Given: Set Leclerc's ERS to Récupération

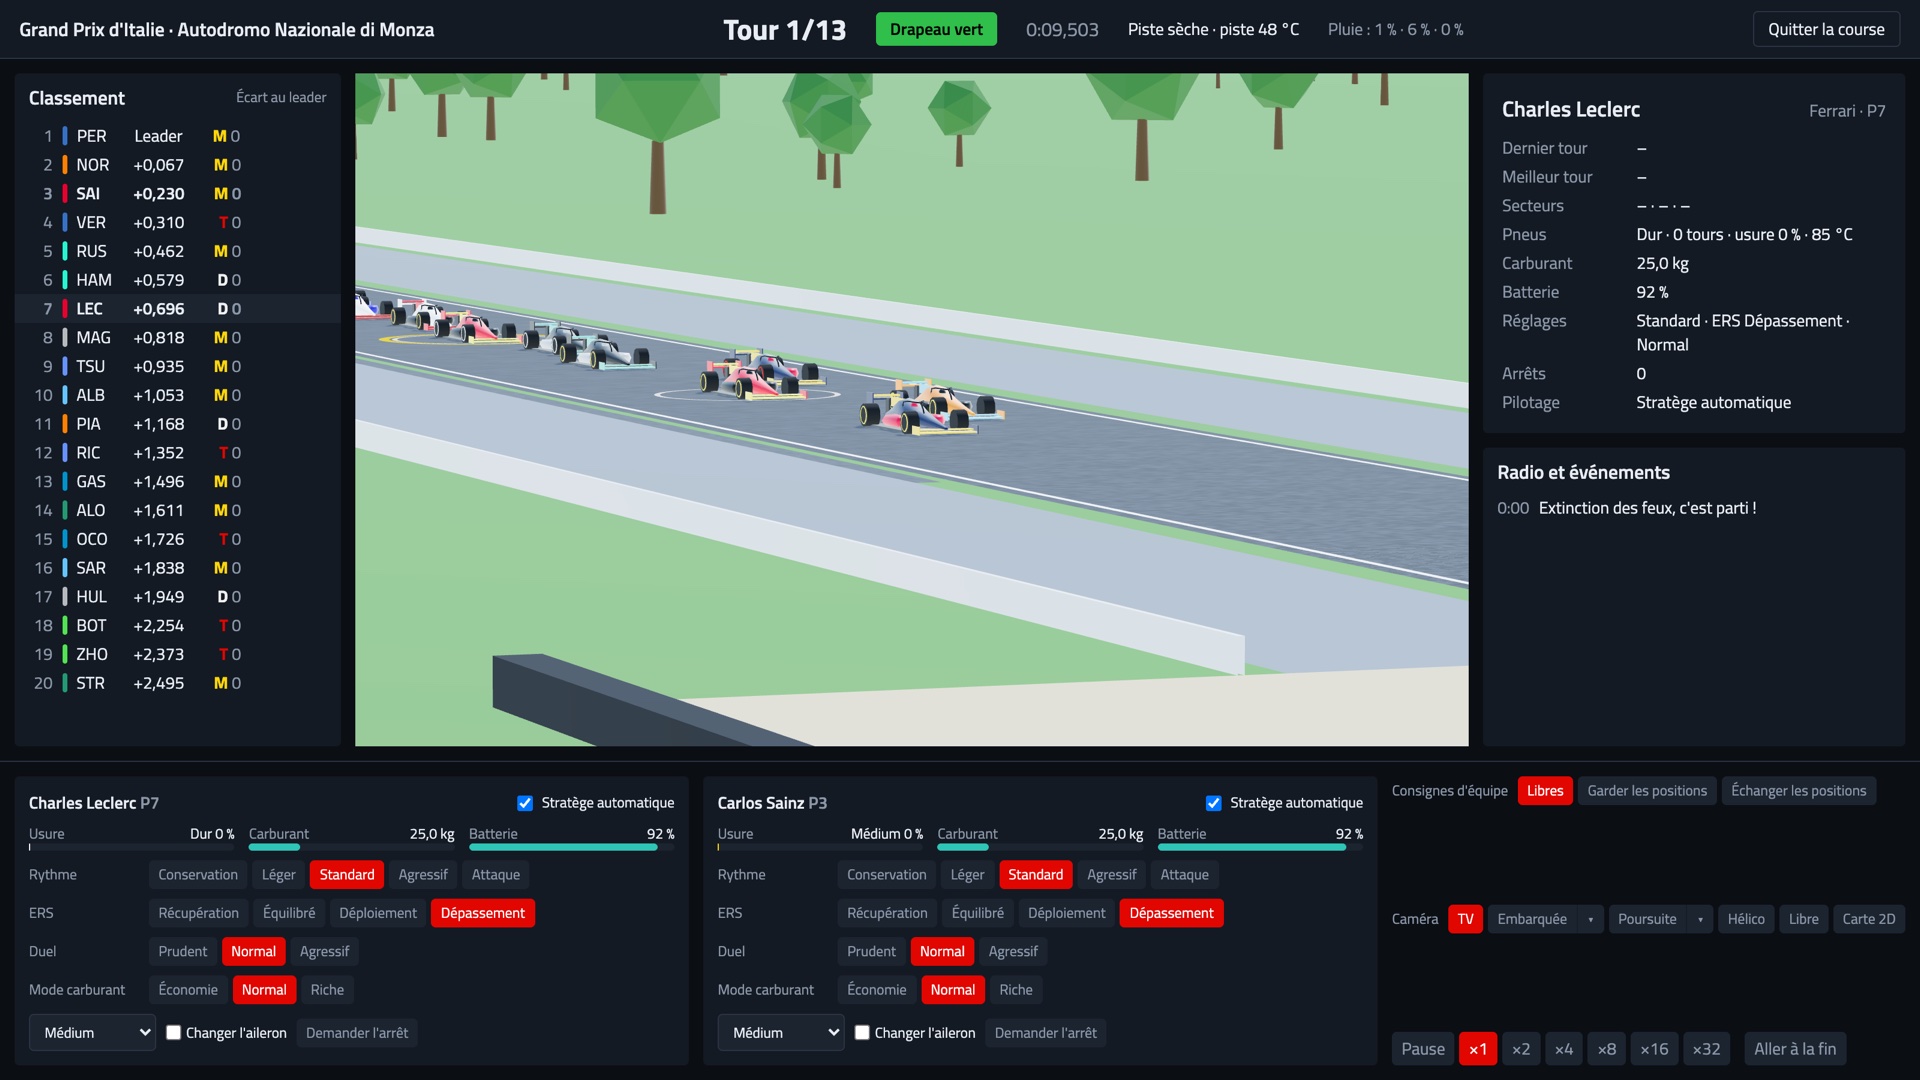Looking at the screenshot, I should pyautogui.click(x=198, y=913).
